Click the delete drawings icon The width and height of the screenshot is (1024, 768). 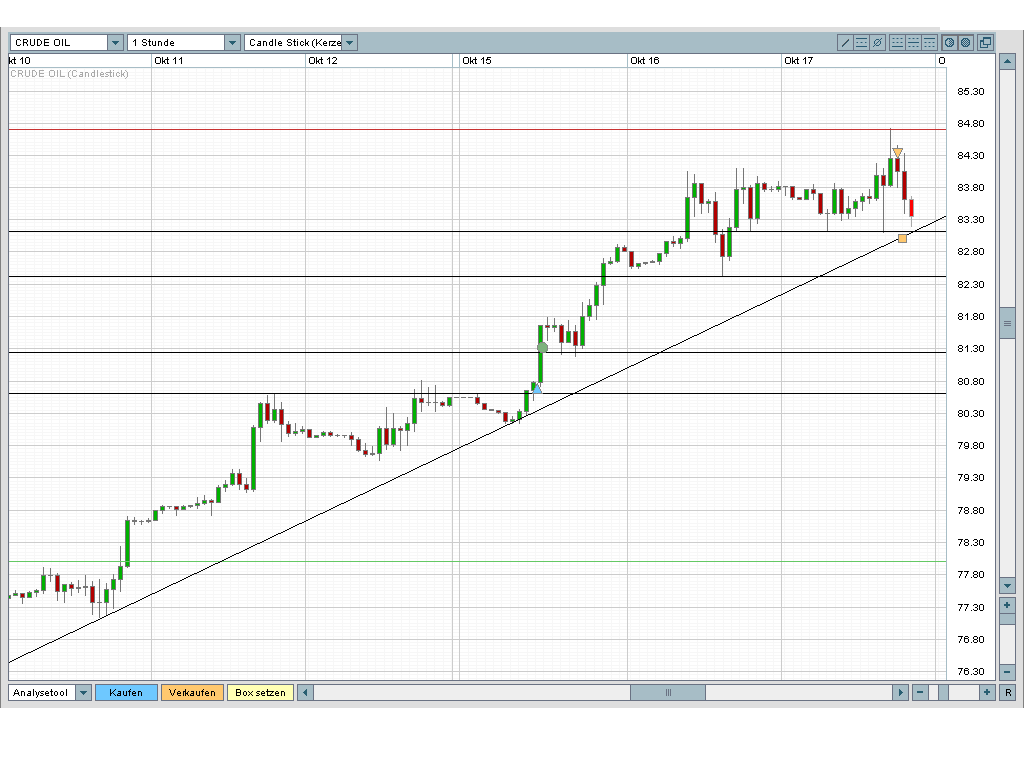[878, 42]
